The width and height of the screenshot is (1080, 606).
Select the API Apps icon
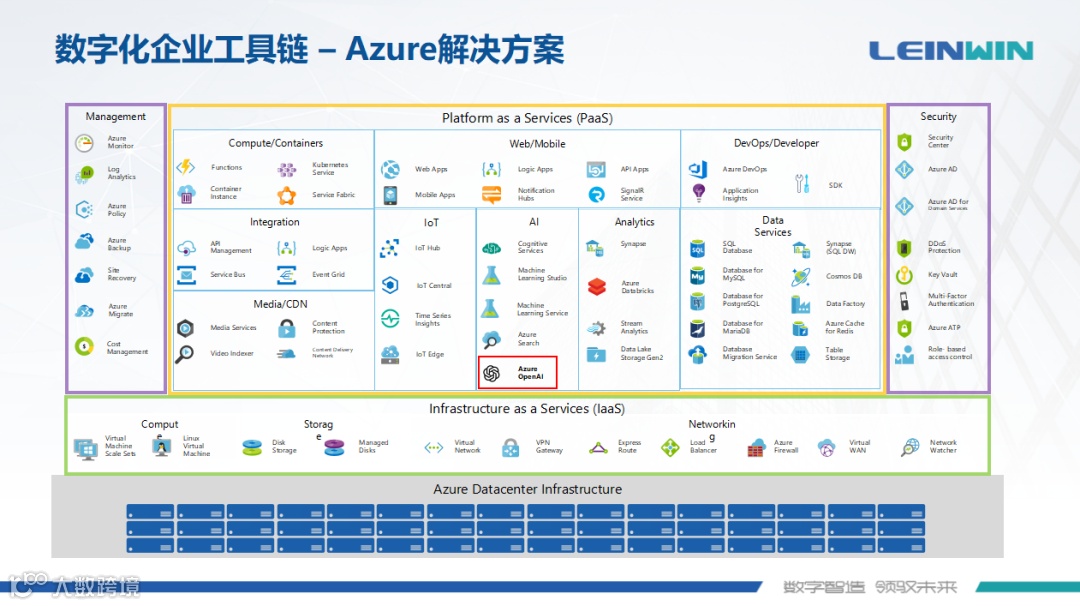coord(596,169)
